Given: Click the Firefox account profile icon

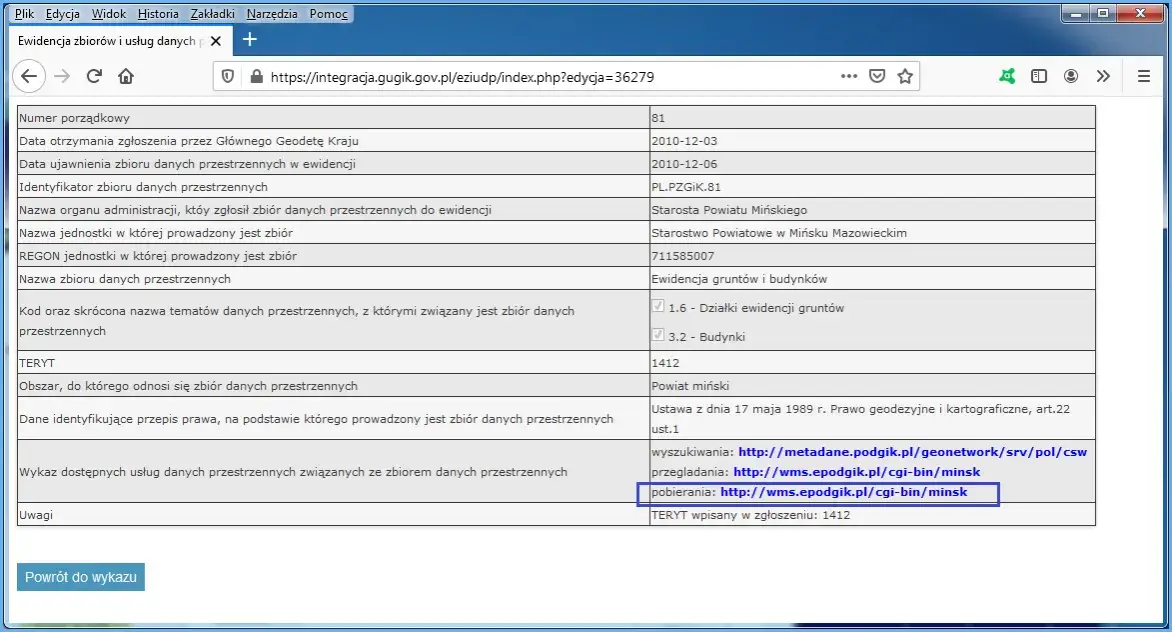Looking at the screenshot, I should (1070, 76).
